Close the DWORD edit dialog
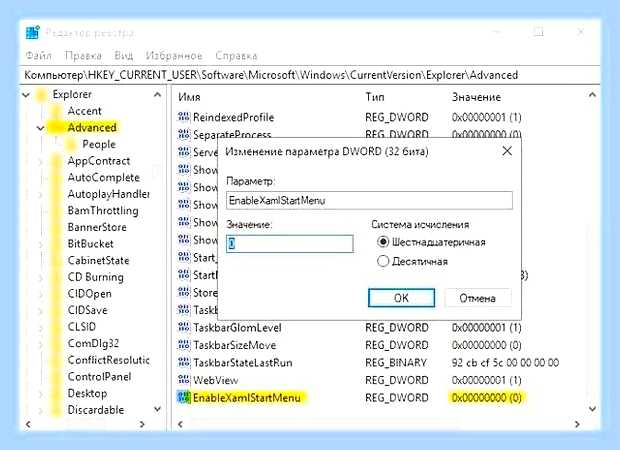 coord(507,151)
